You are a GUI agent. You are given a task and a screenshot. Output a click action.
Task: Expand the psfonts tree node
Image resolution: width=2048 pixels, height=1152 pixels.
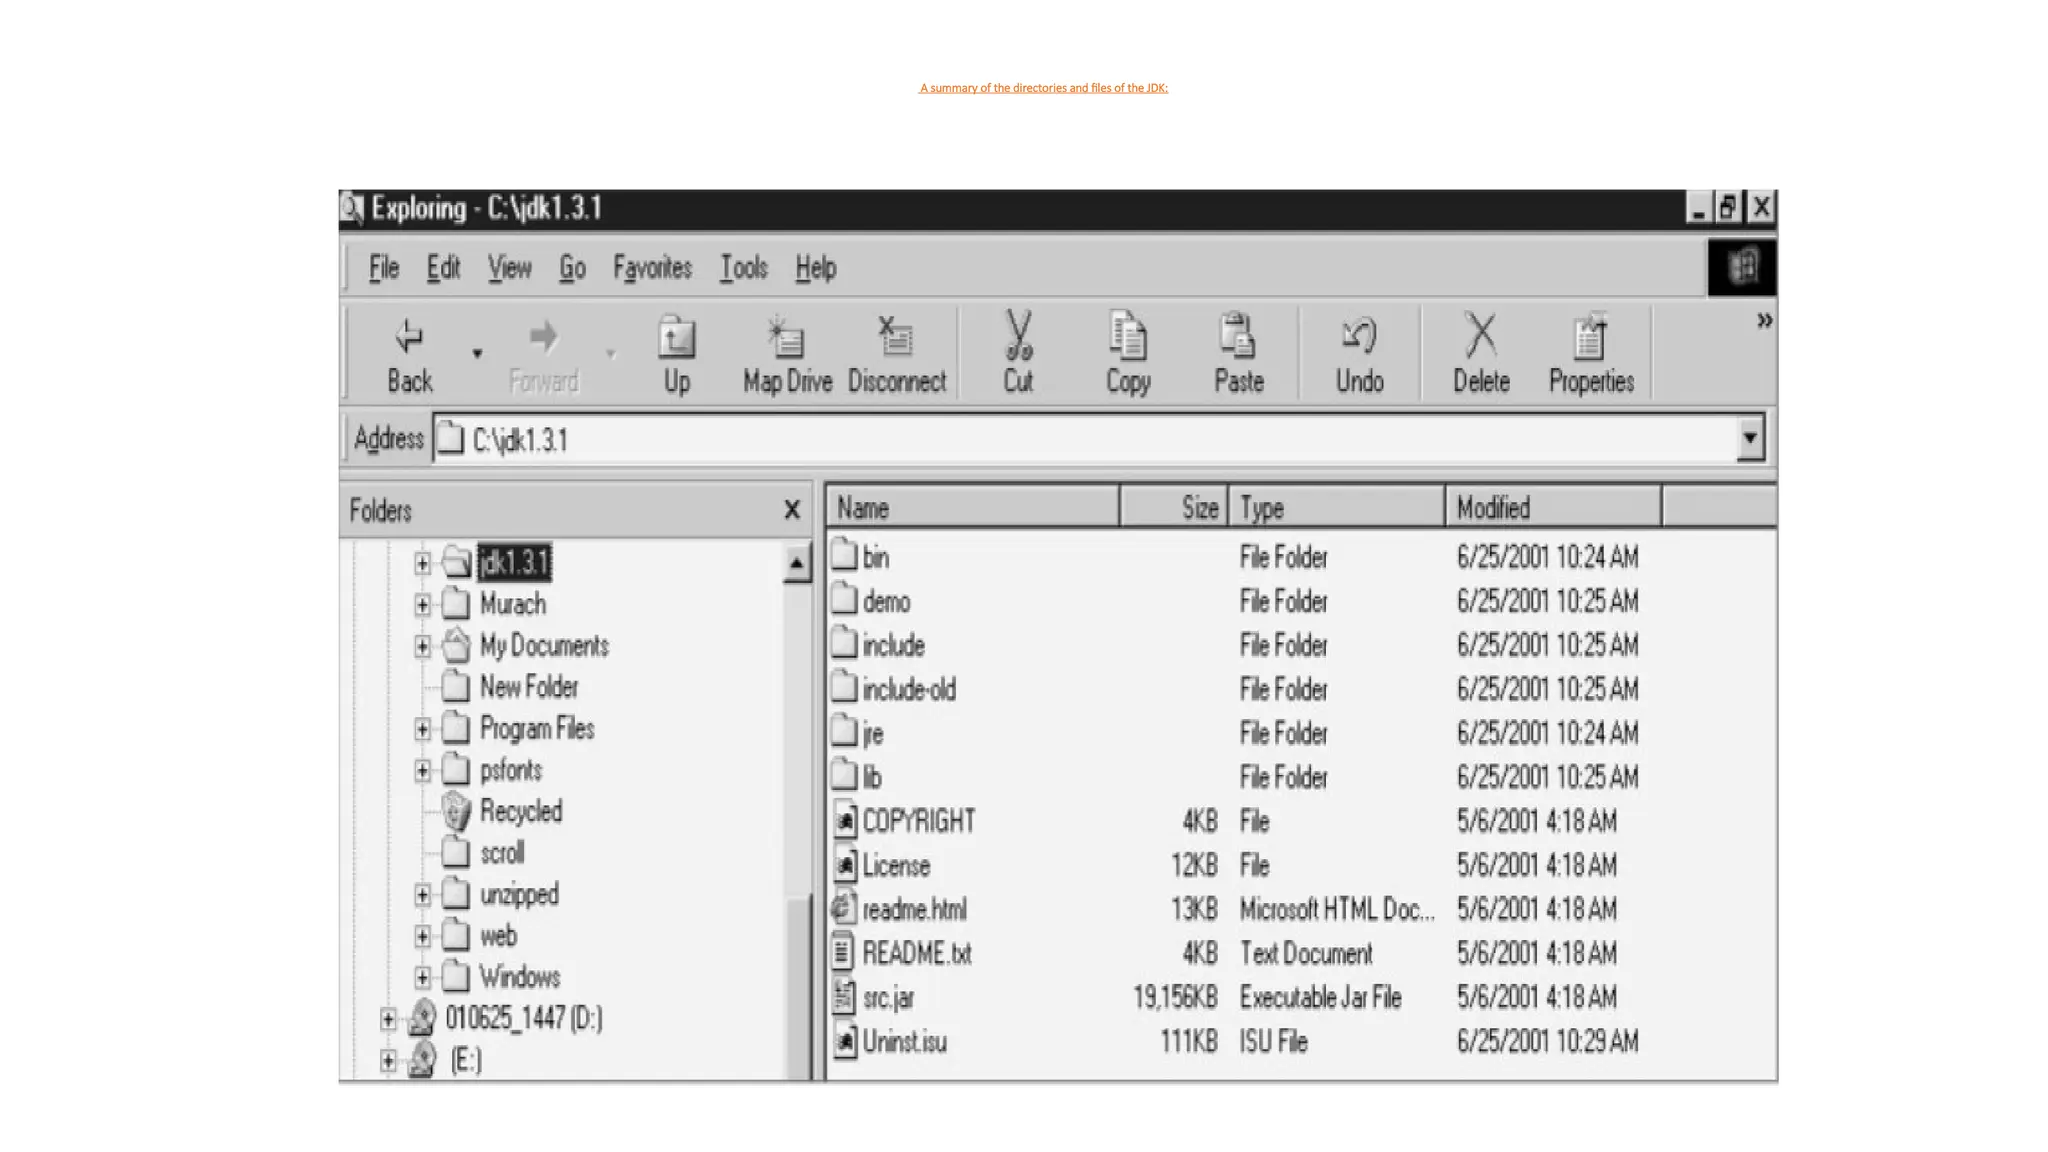[422, 771]
